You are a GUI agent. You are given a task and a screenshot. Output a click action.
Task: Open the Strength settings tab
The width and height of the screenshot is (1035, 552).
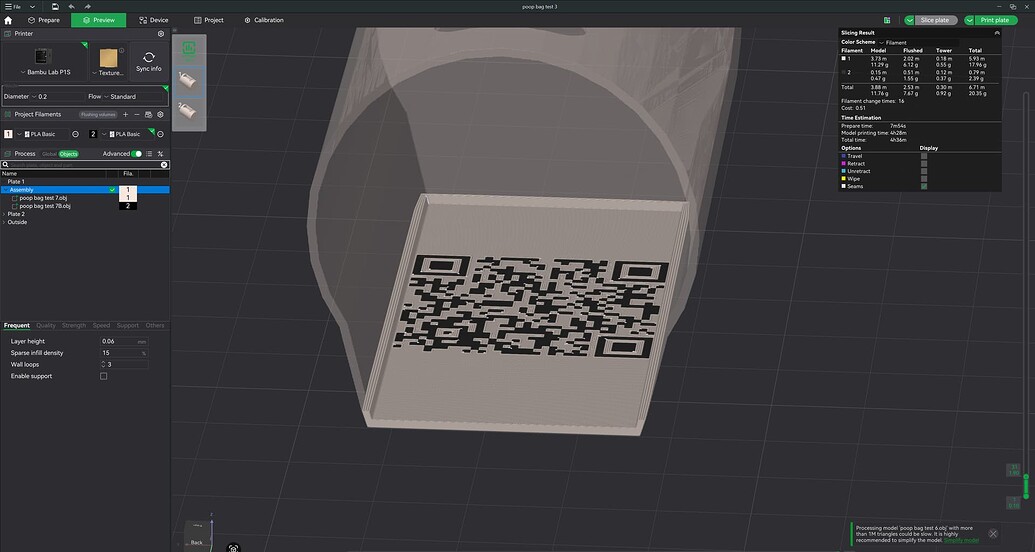point(74,326)
